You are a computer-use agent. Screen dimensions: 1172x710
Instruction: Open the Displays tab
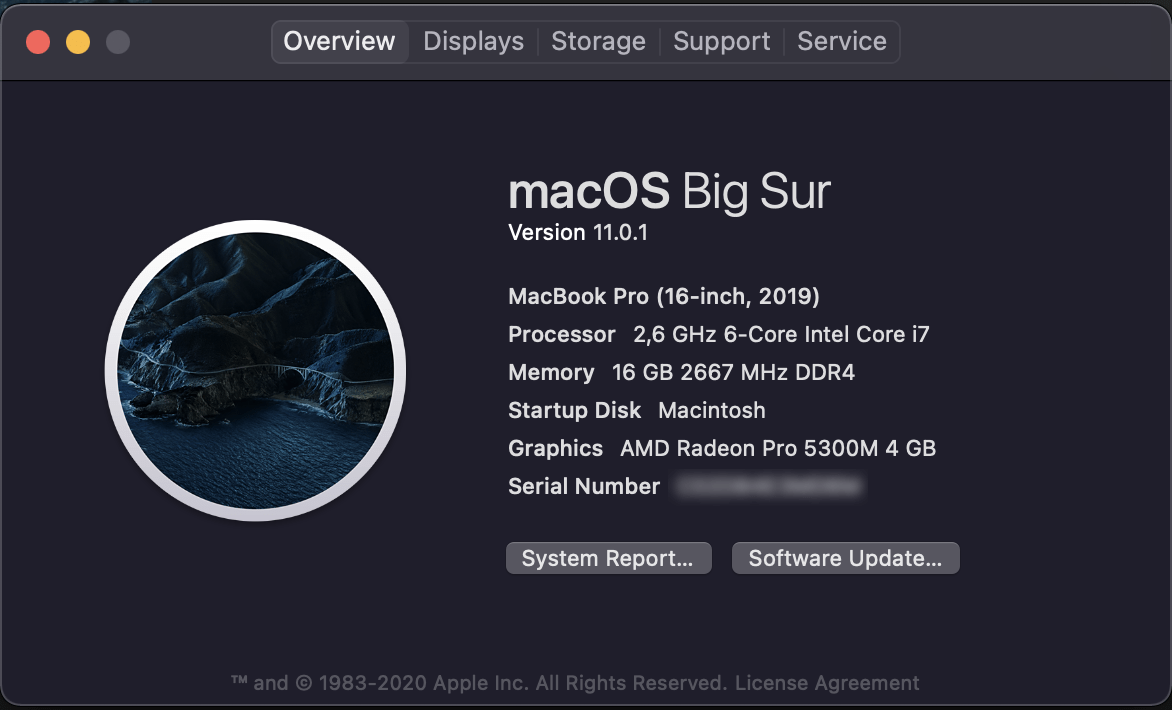[473, 42]
